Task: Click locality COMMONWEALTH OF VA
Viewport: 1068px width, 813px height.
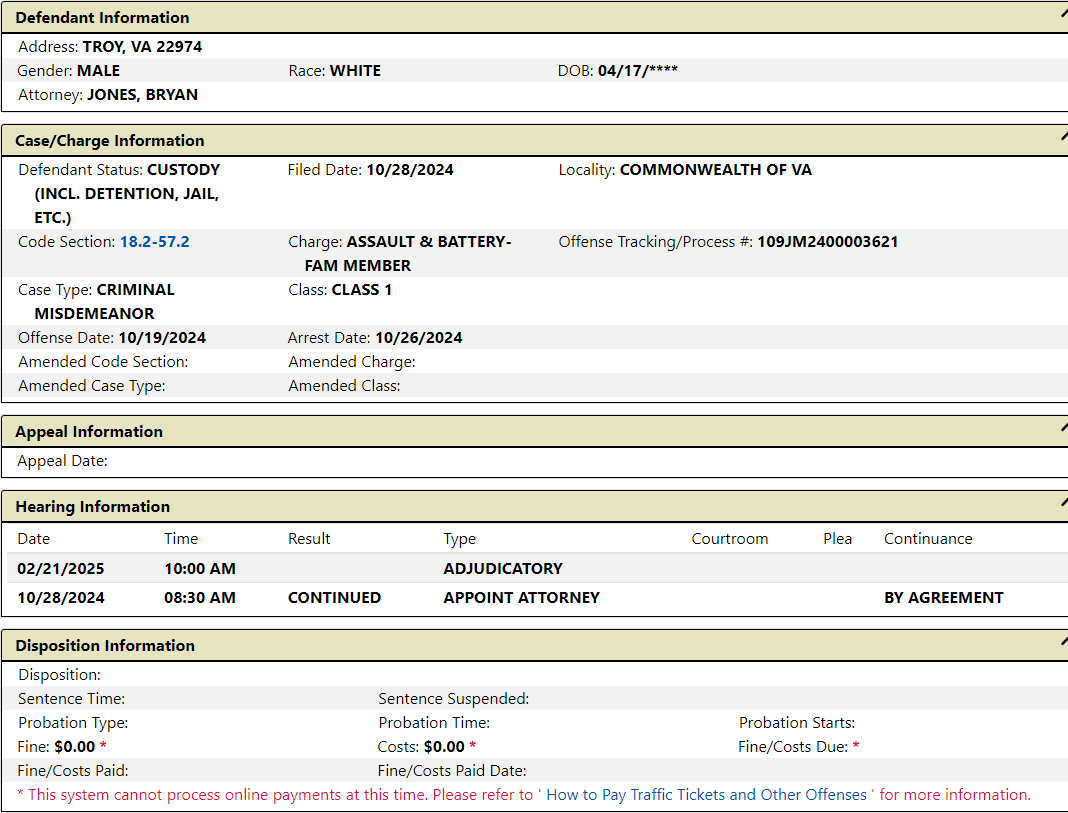Action: pyautogui.click(x=716, y=170)
